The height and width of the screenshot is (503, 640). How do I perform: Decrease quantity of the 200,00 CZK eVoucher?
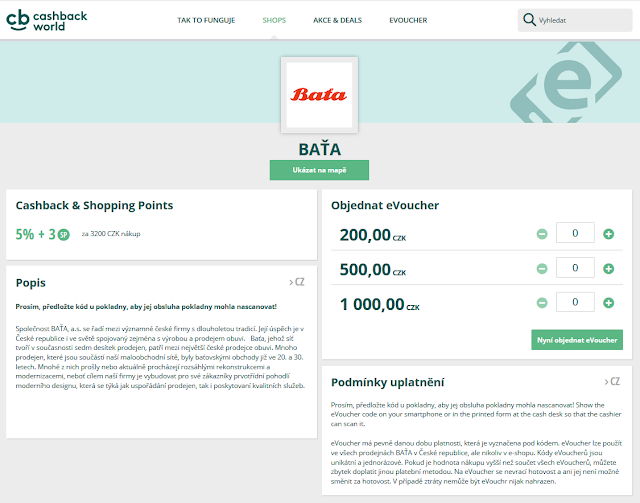[542, 234]
